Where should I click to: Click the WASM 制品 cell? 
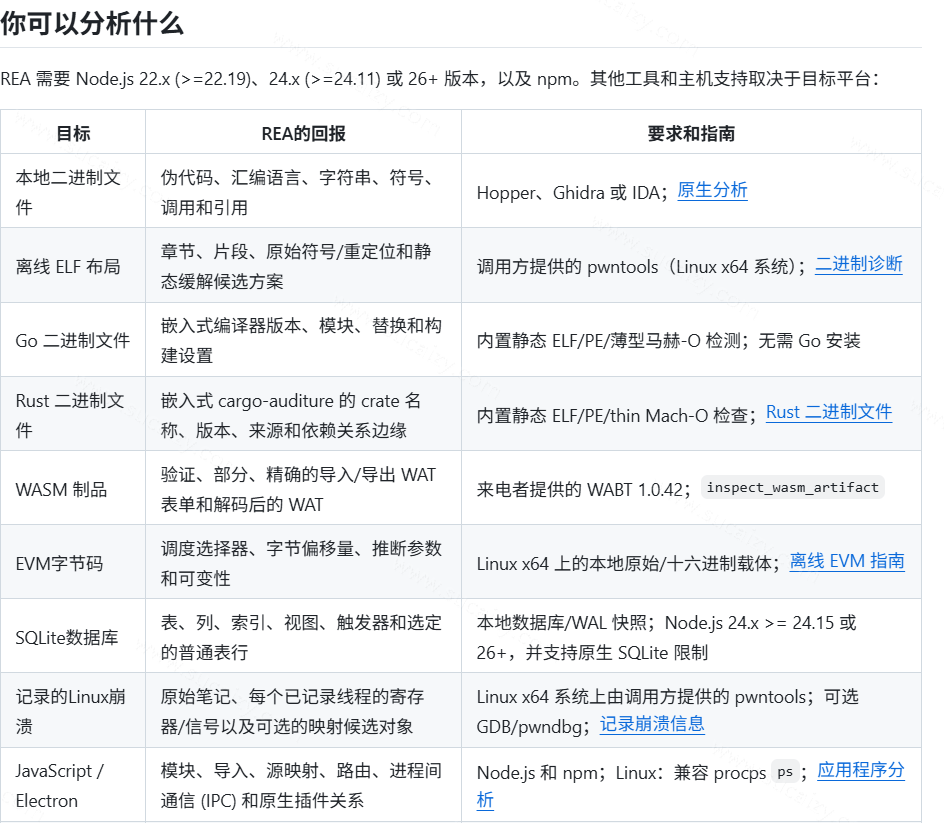(x=73, y=488)
